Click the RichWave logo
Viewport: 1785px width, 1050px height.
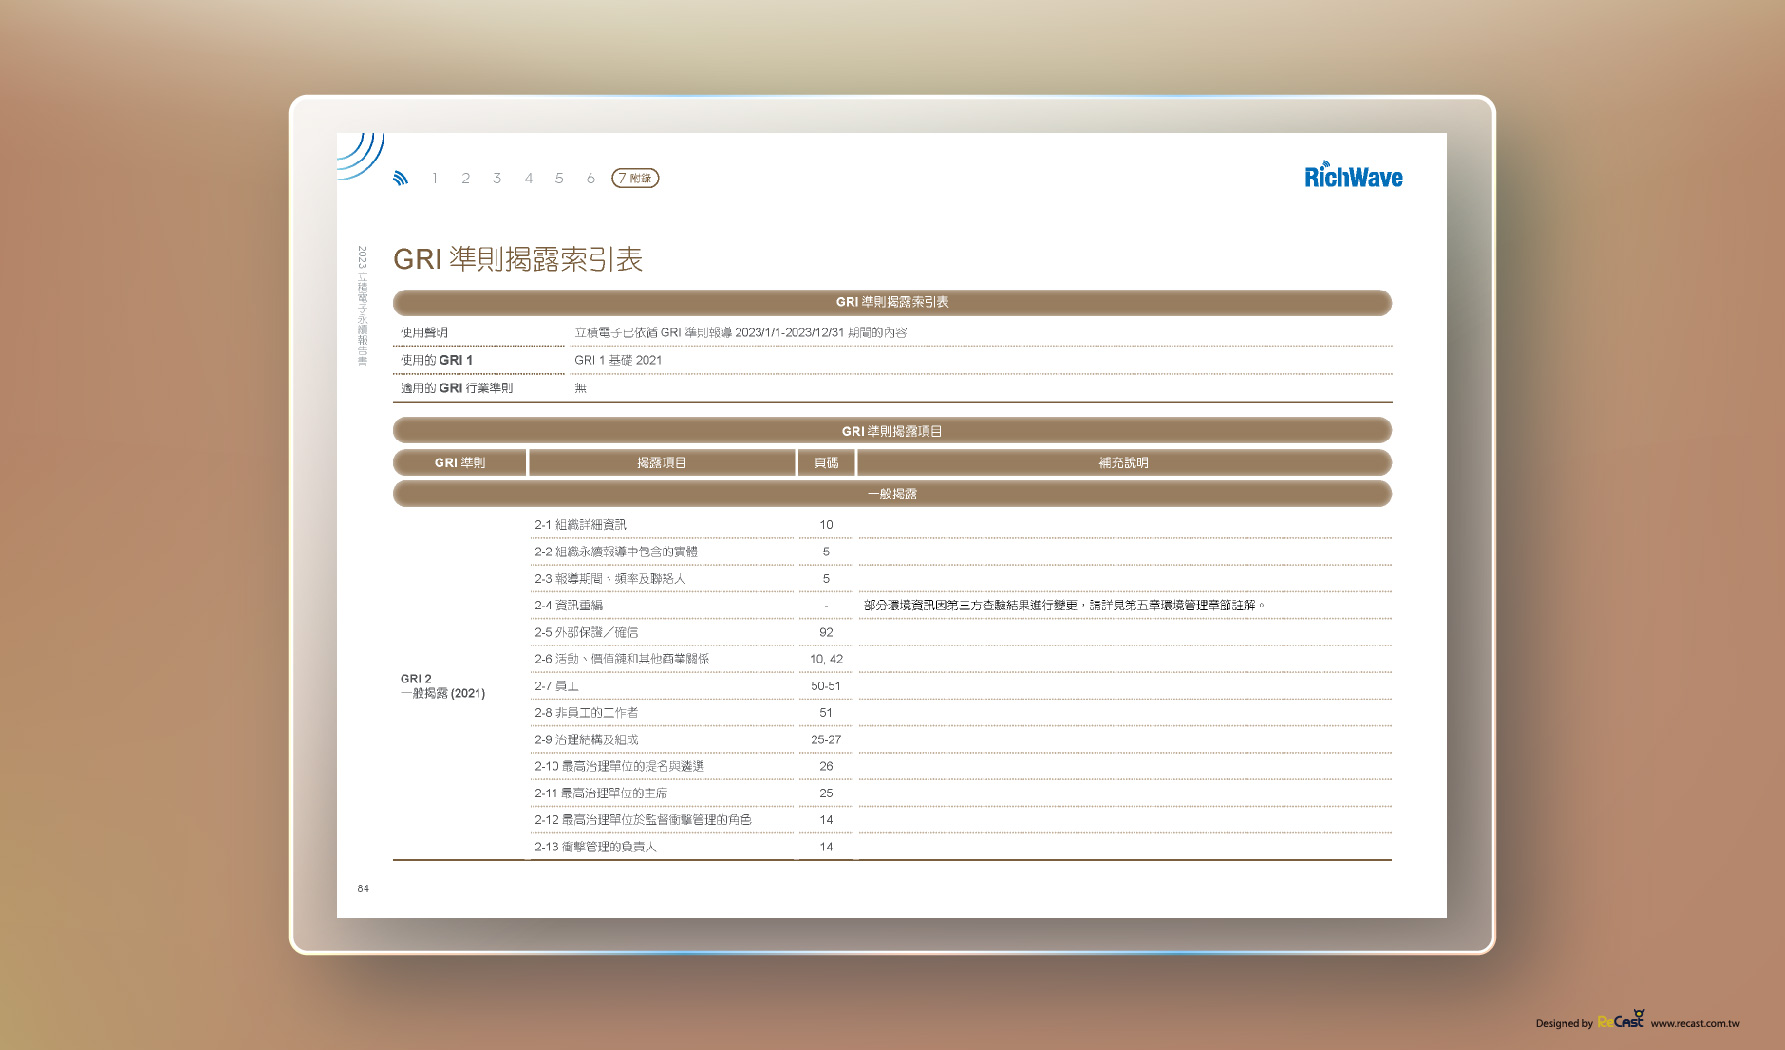[x=1353, y=175]
